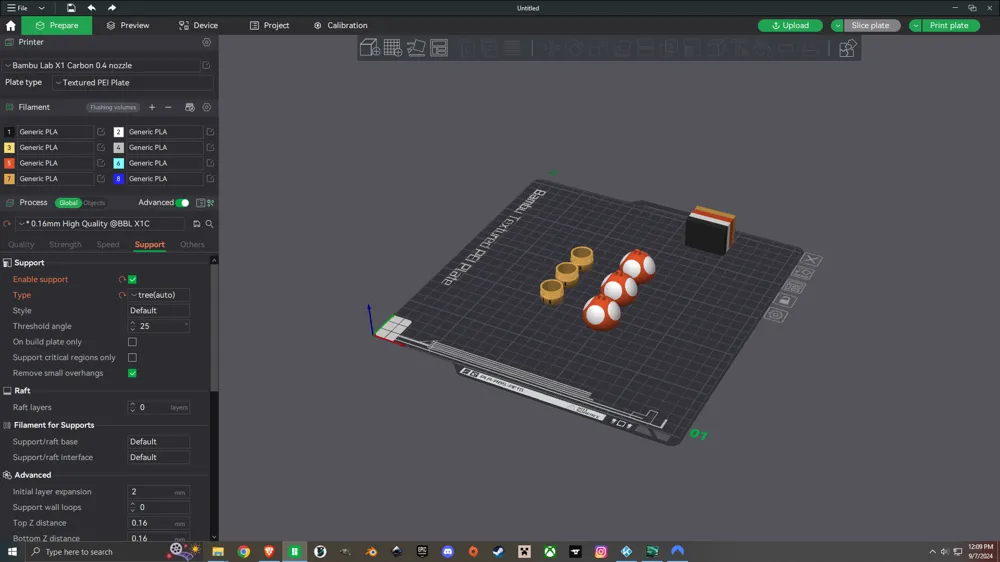Select the Global process mode
This screenshot has width=1000, height=562.
pyautogui.click(x=68, y=203)
